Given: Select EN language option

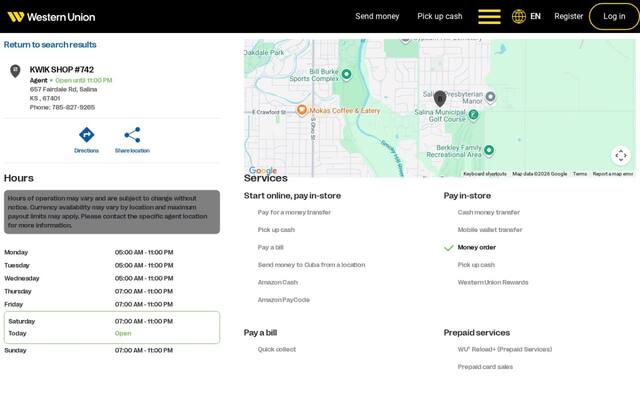Looking at the screenshot, I should point(536,16).
